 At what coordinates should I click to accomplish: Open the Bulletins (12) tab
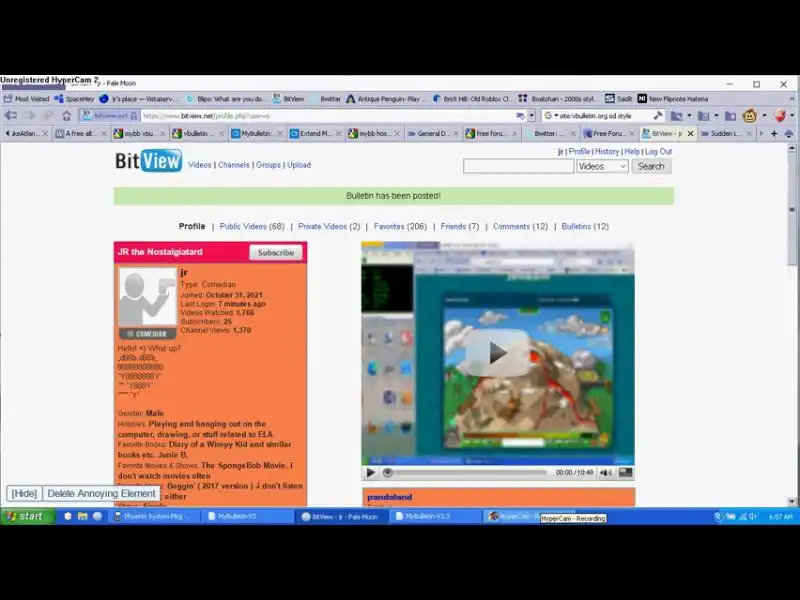point(585,227)
